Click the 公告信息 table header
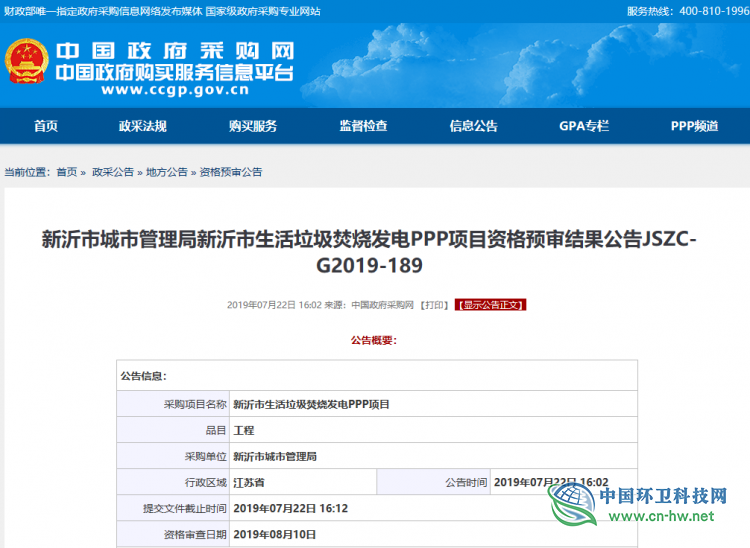The height and width of the screenshot is (548, 750). 143,376
